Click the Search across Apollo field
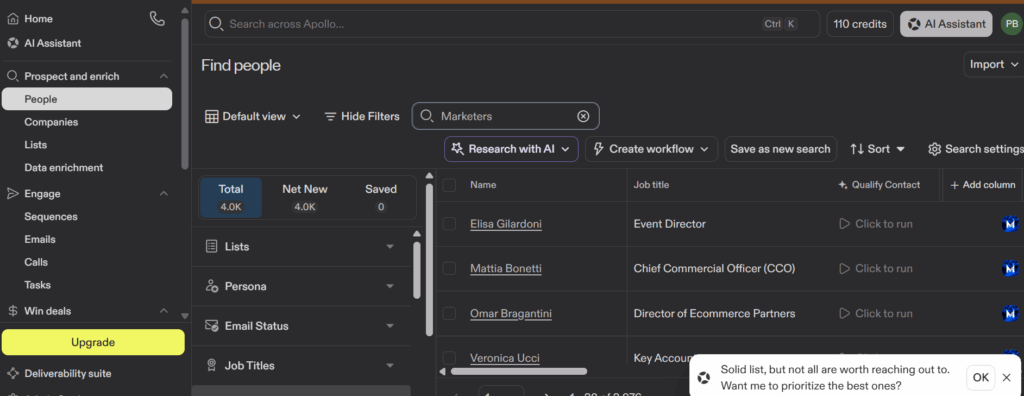 (512, 24)
